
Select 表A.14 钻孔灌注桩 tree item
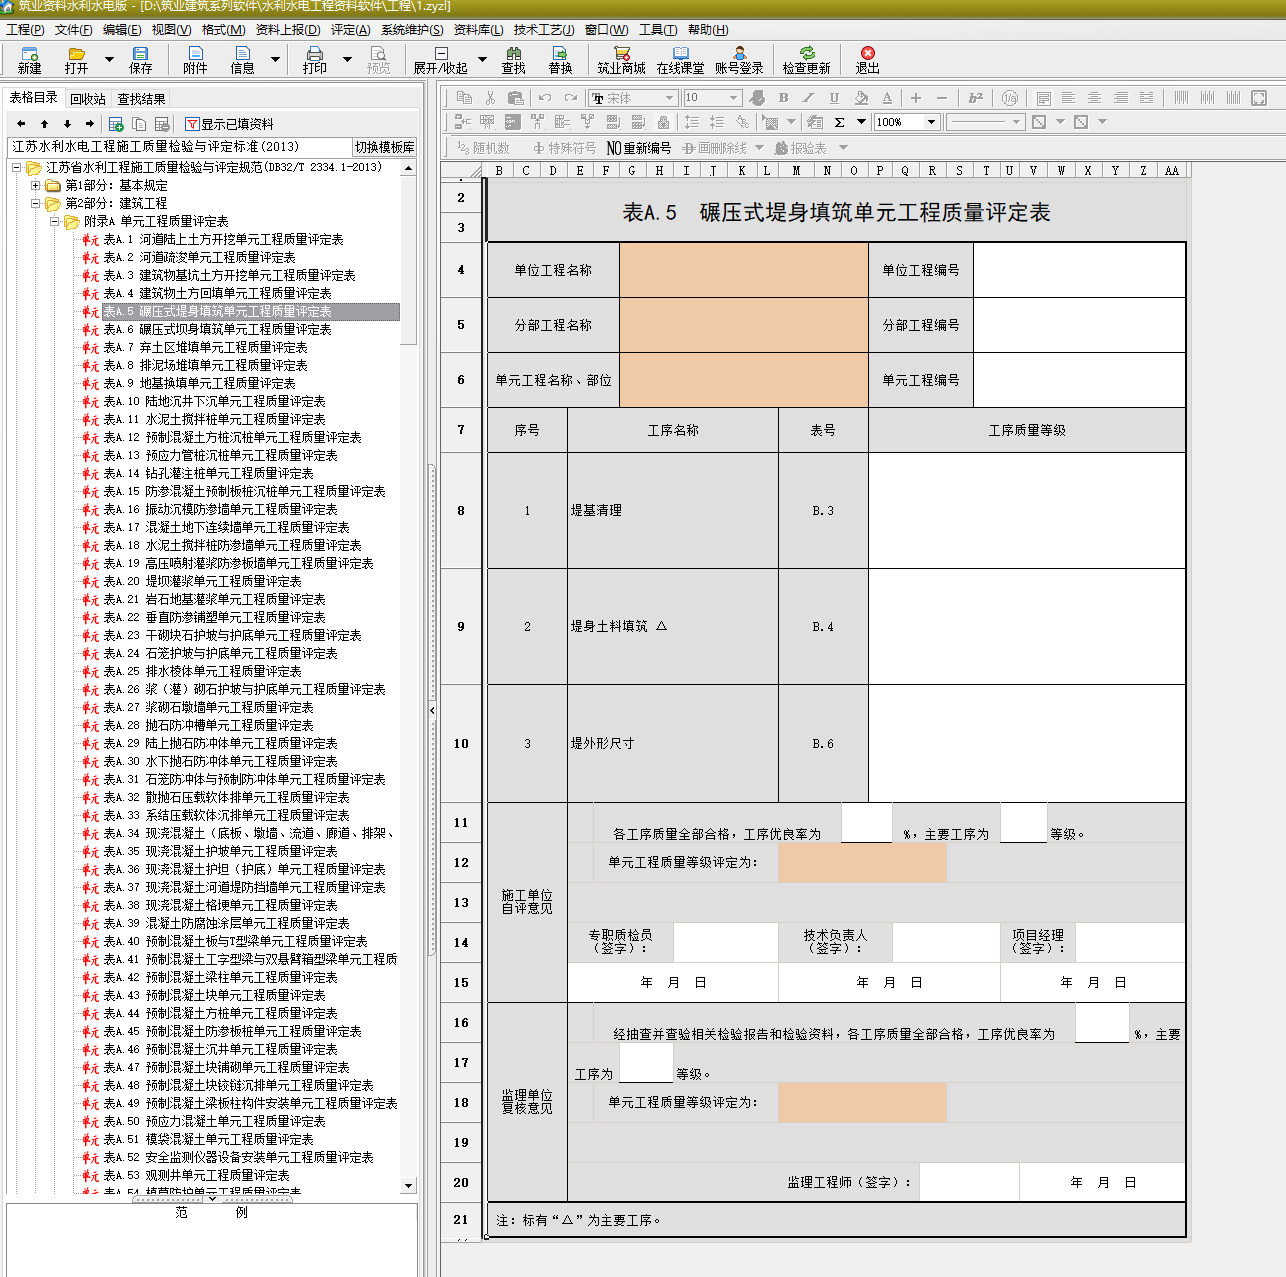(x=208, y=473)
